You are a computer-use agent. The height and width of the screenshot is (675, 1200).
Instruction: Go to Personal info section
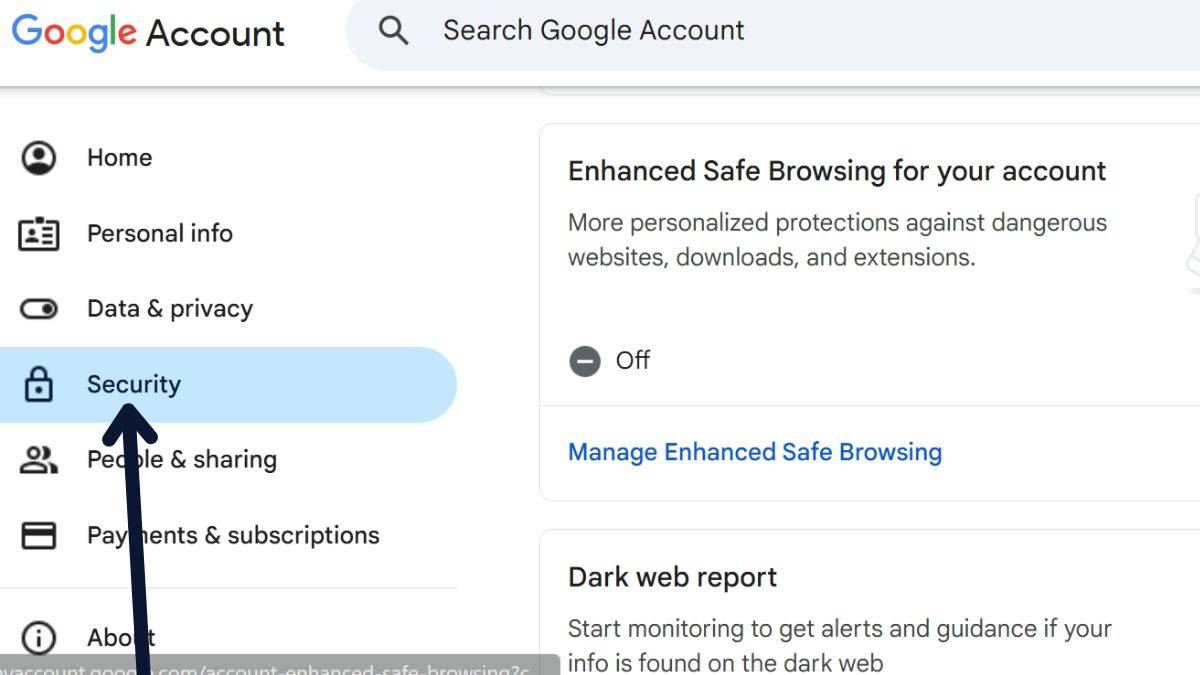click(159, 234)
